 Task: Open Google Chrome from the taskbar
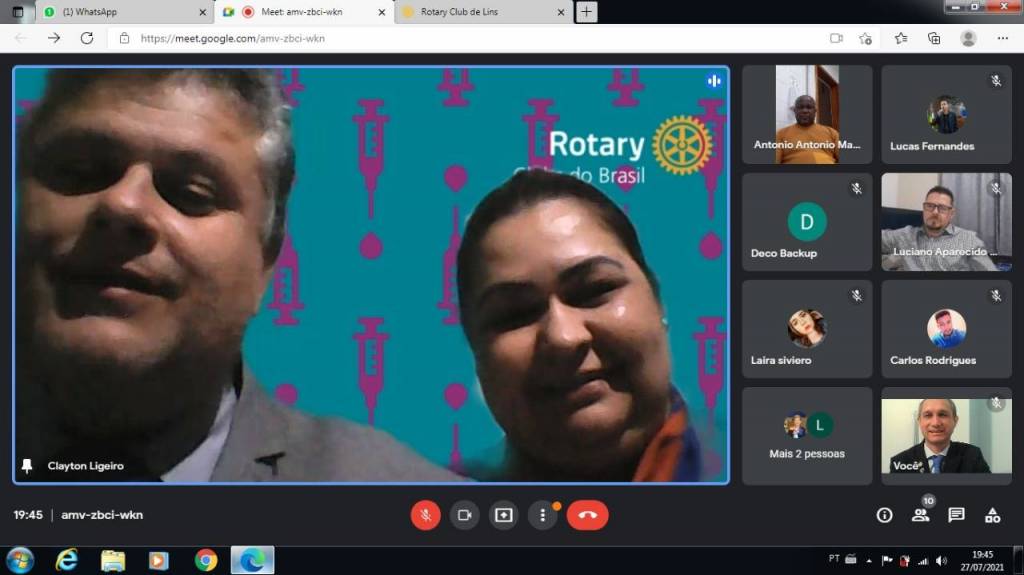click(x=206, y=560)
